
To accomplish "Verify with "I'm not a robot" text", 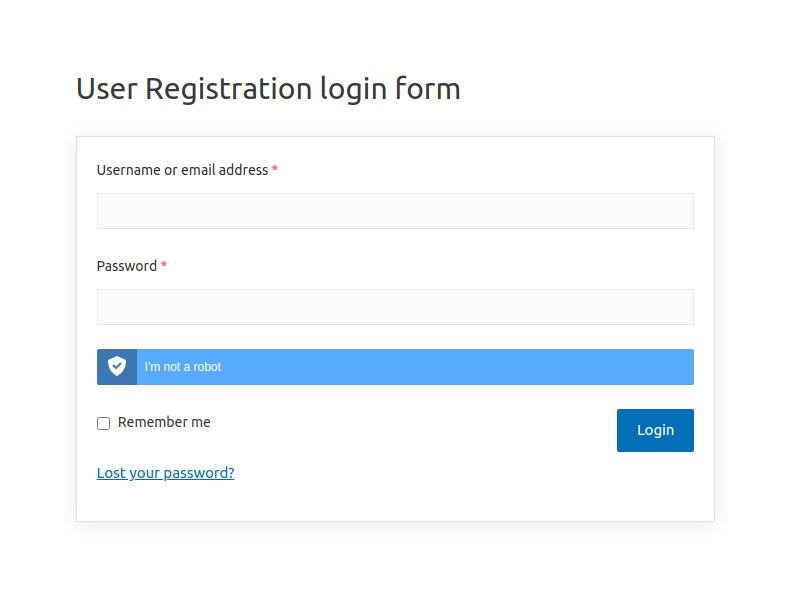I will (x=183, y=367).
